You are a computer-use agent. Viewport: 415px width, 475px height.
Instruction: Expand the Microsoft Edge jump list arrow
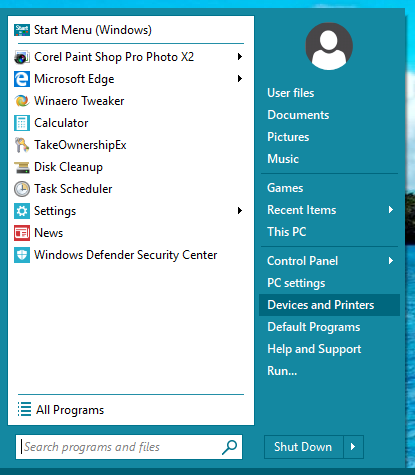240,79
